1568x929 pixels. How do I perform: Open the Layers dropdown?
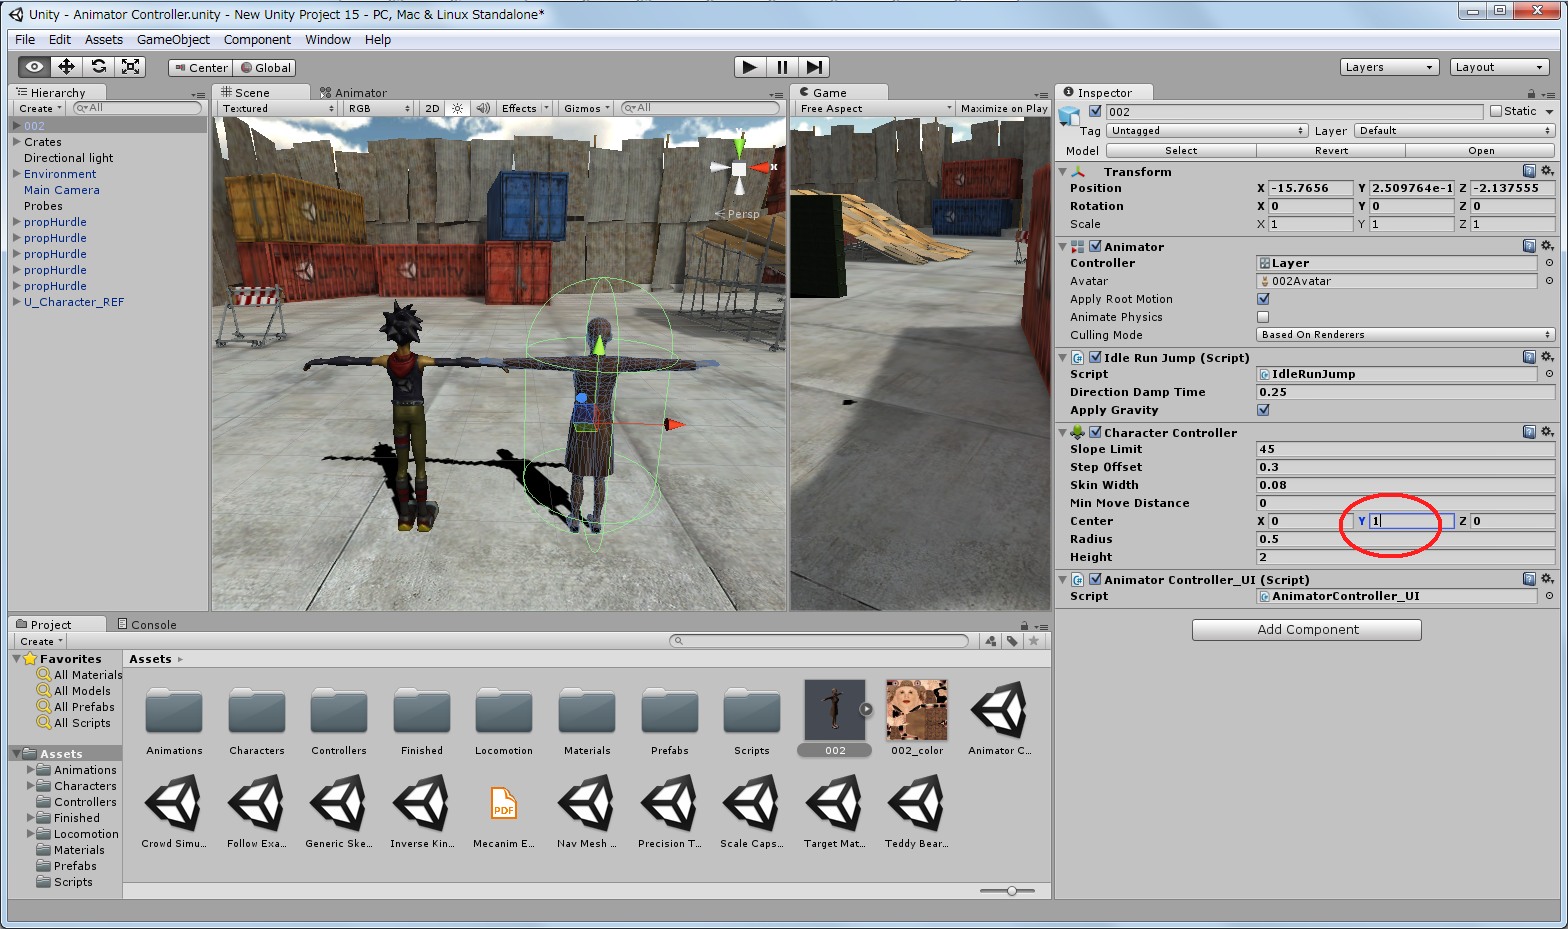(1388, 67)
